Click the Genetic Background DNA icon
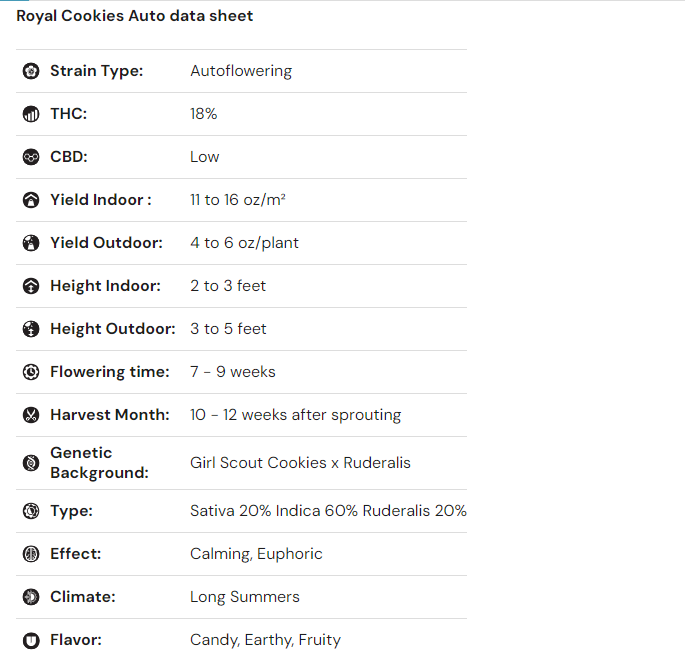This screenshot has height=665, width=685. click(31, 463)
